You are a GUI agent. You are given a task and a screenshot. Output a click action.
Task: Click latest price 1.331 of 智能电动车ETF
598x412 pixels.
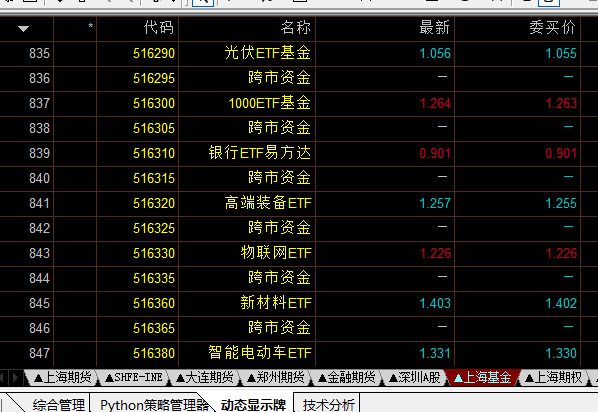(x=435, y=353)
